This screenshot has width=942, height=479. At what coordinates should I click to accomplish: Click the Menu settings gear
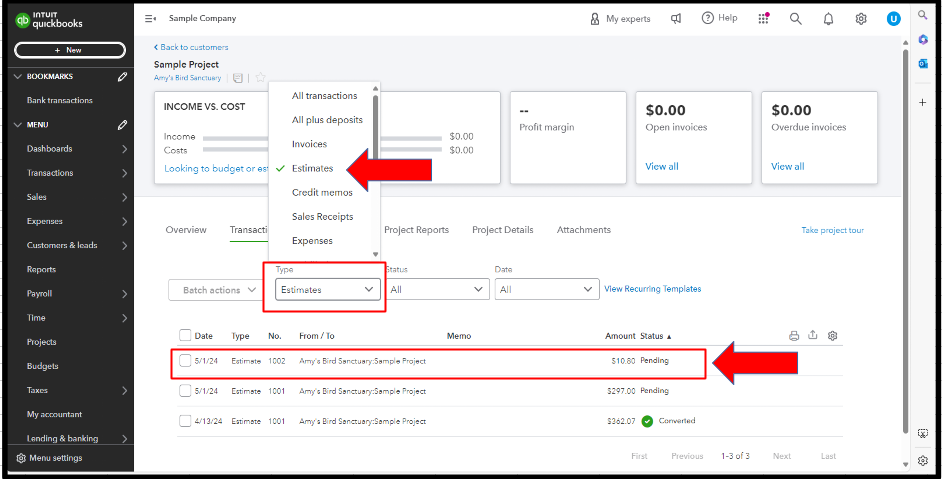click(x=21, y=458)
